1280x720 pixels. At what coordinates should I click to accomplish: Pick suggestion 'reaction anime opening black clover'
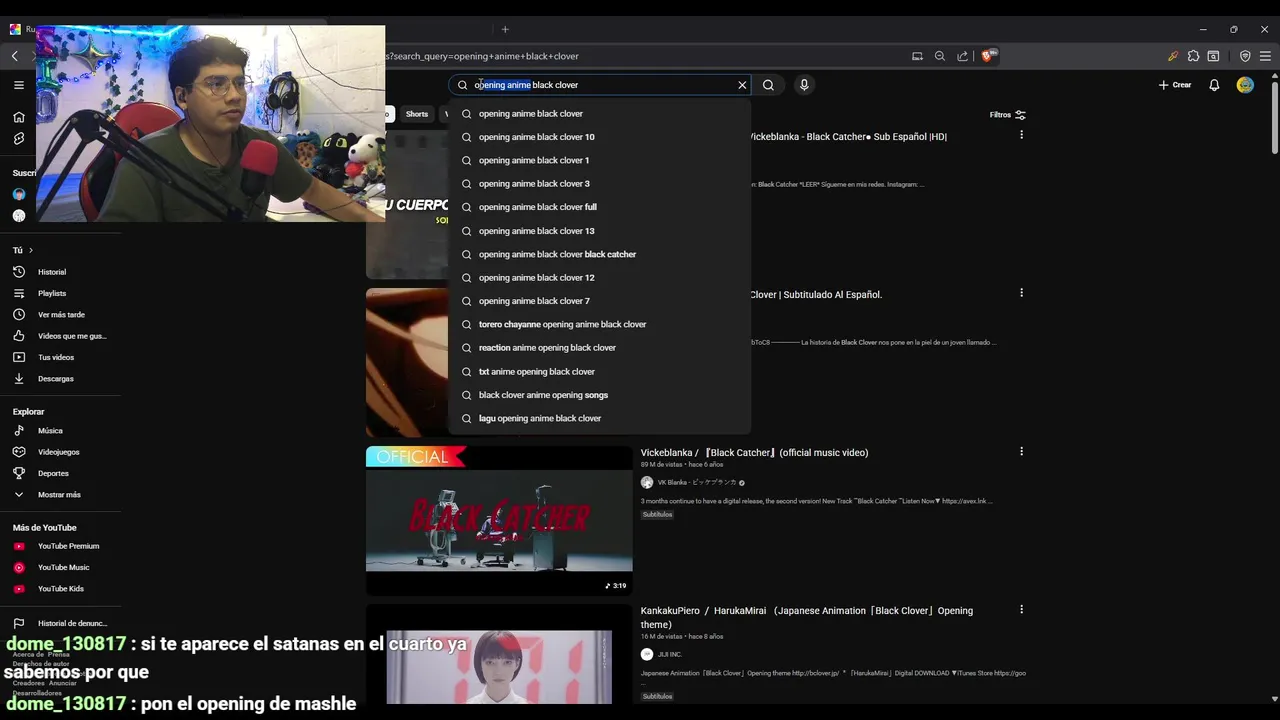tap(599, 348)
